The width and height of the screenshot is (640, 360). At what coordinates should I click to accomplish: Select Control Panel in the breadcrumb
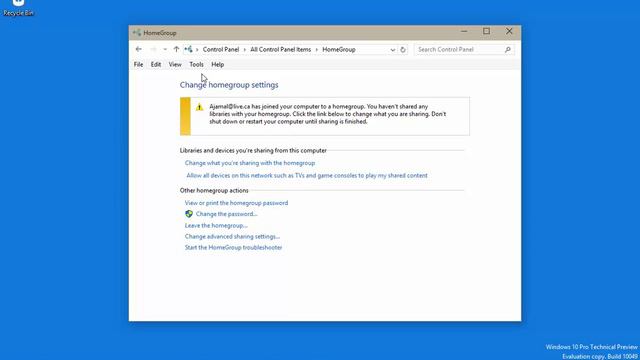[x=221, y=49]
